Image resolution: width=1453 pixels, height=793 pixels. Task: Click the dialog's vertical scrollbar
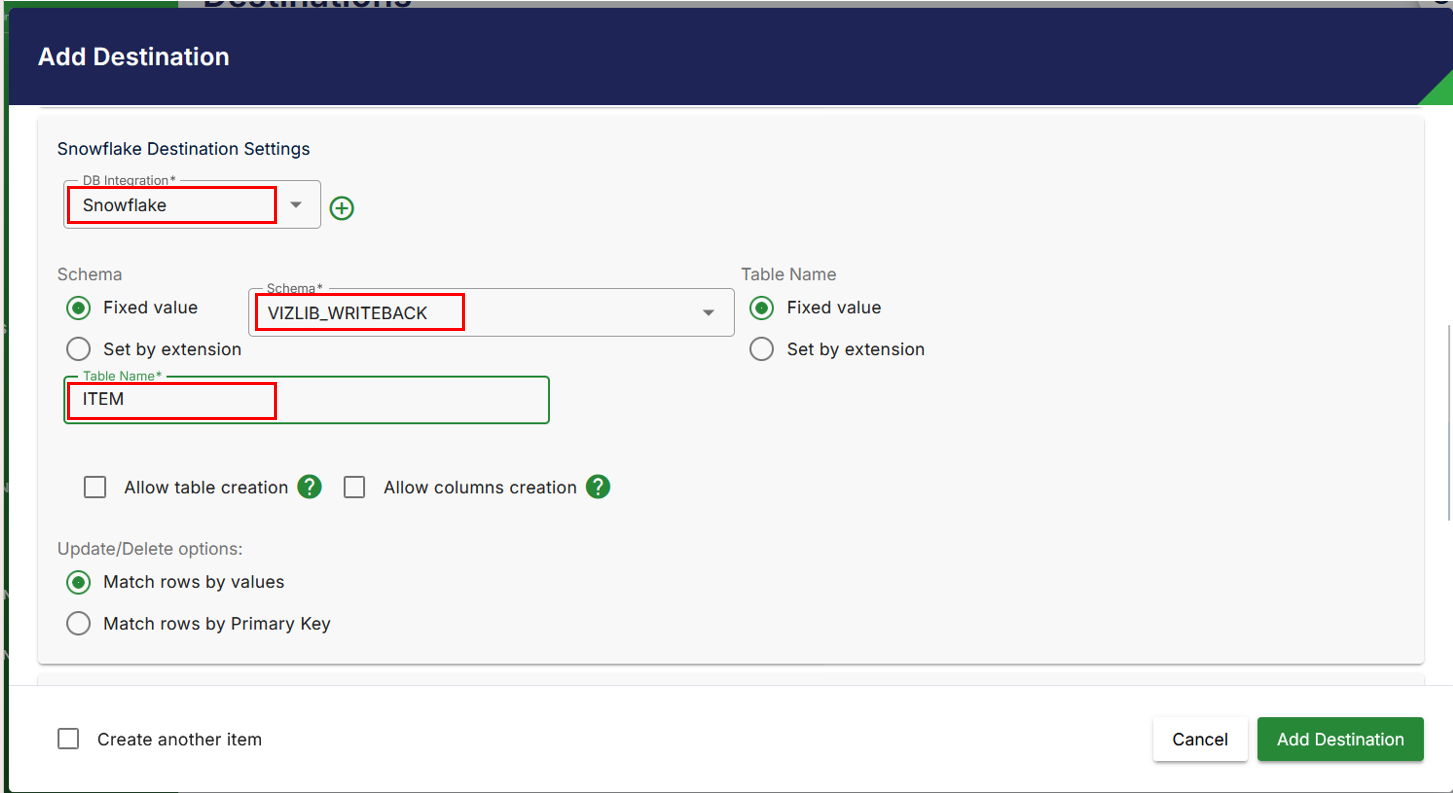click(x=1449, y=422)
